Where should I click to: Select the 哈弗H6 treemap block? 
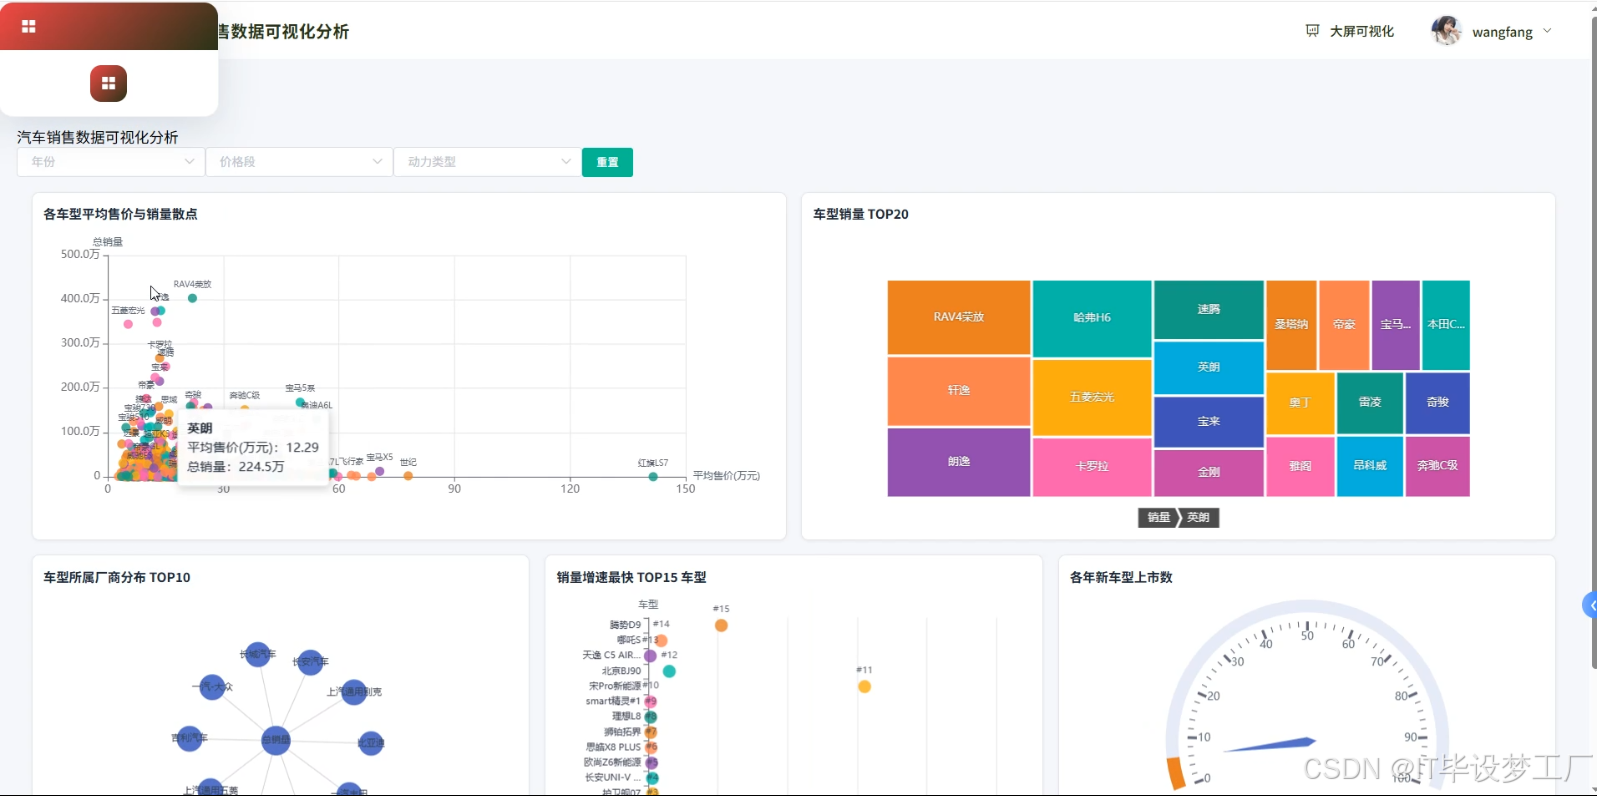[1092, 318]
